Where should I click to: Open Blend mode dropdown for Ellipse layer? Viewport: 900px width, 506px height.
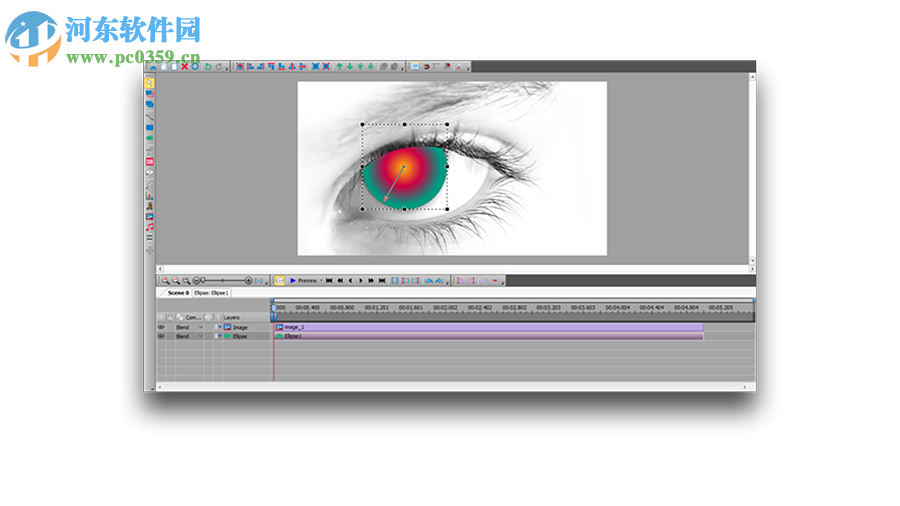(x=200, y=336)
